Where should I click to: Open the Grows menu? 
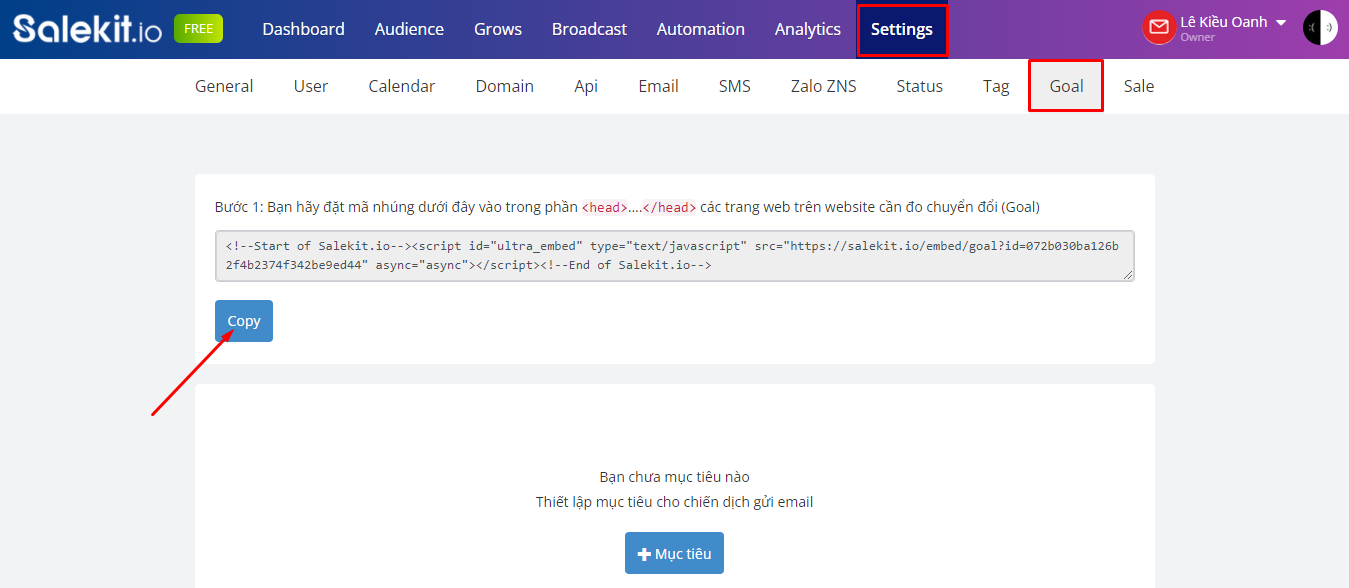point(498,29)
